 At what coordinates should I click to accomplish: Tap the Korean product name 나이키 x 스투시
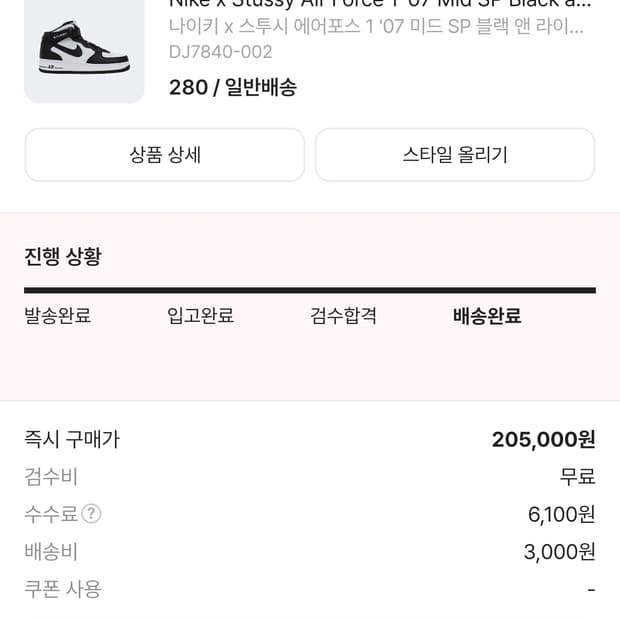[376, 26]
